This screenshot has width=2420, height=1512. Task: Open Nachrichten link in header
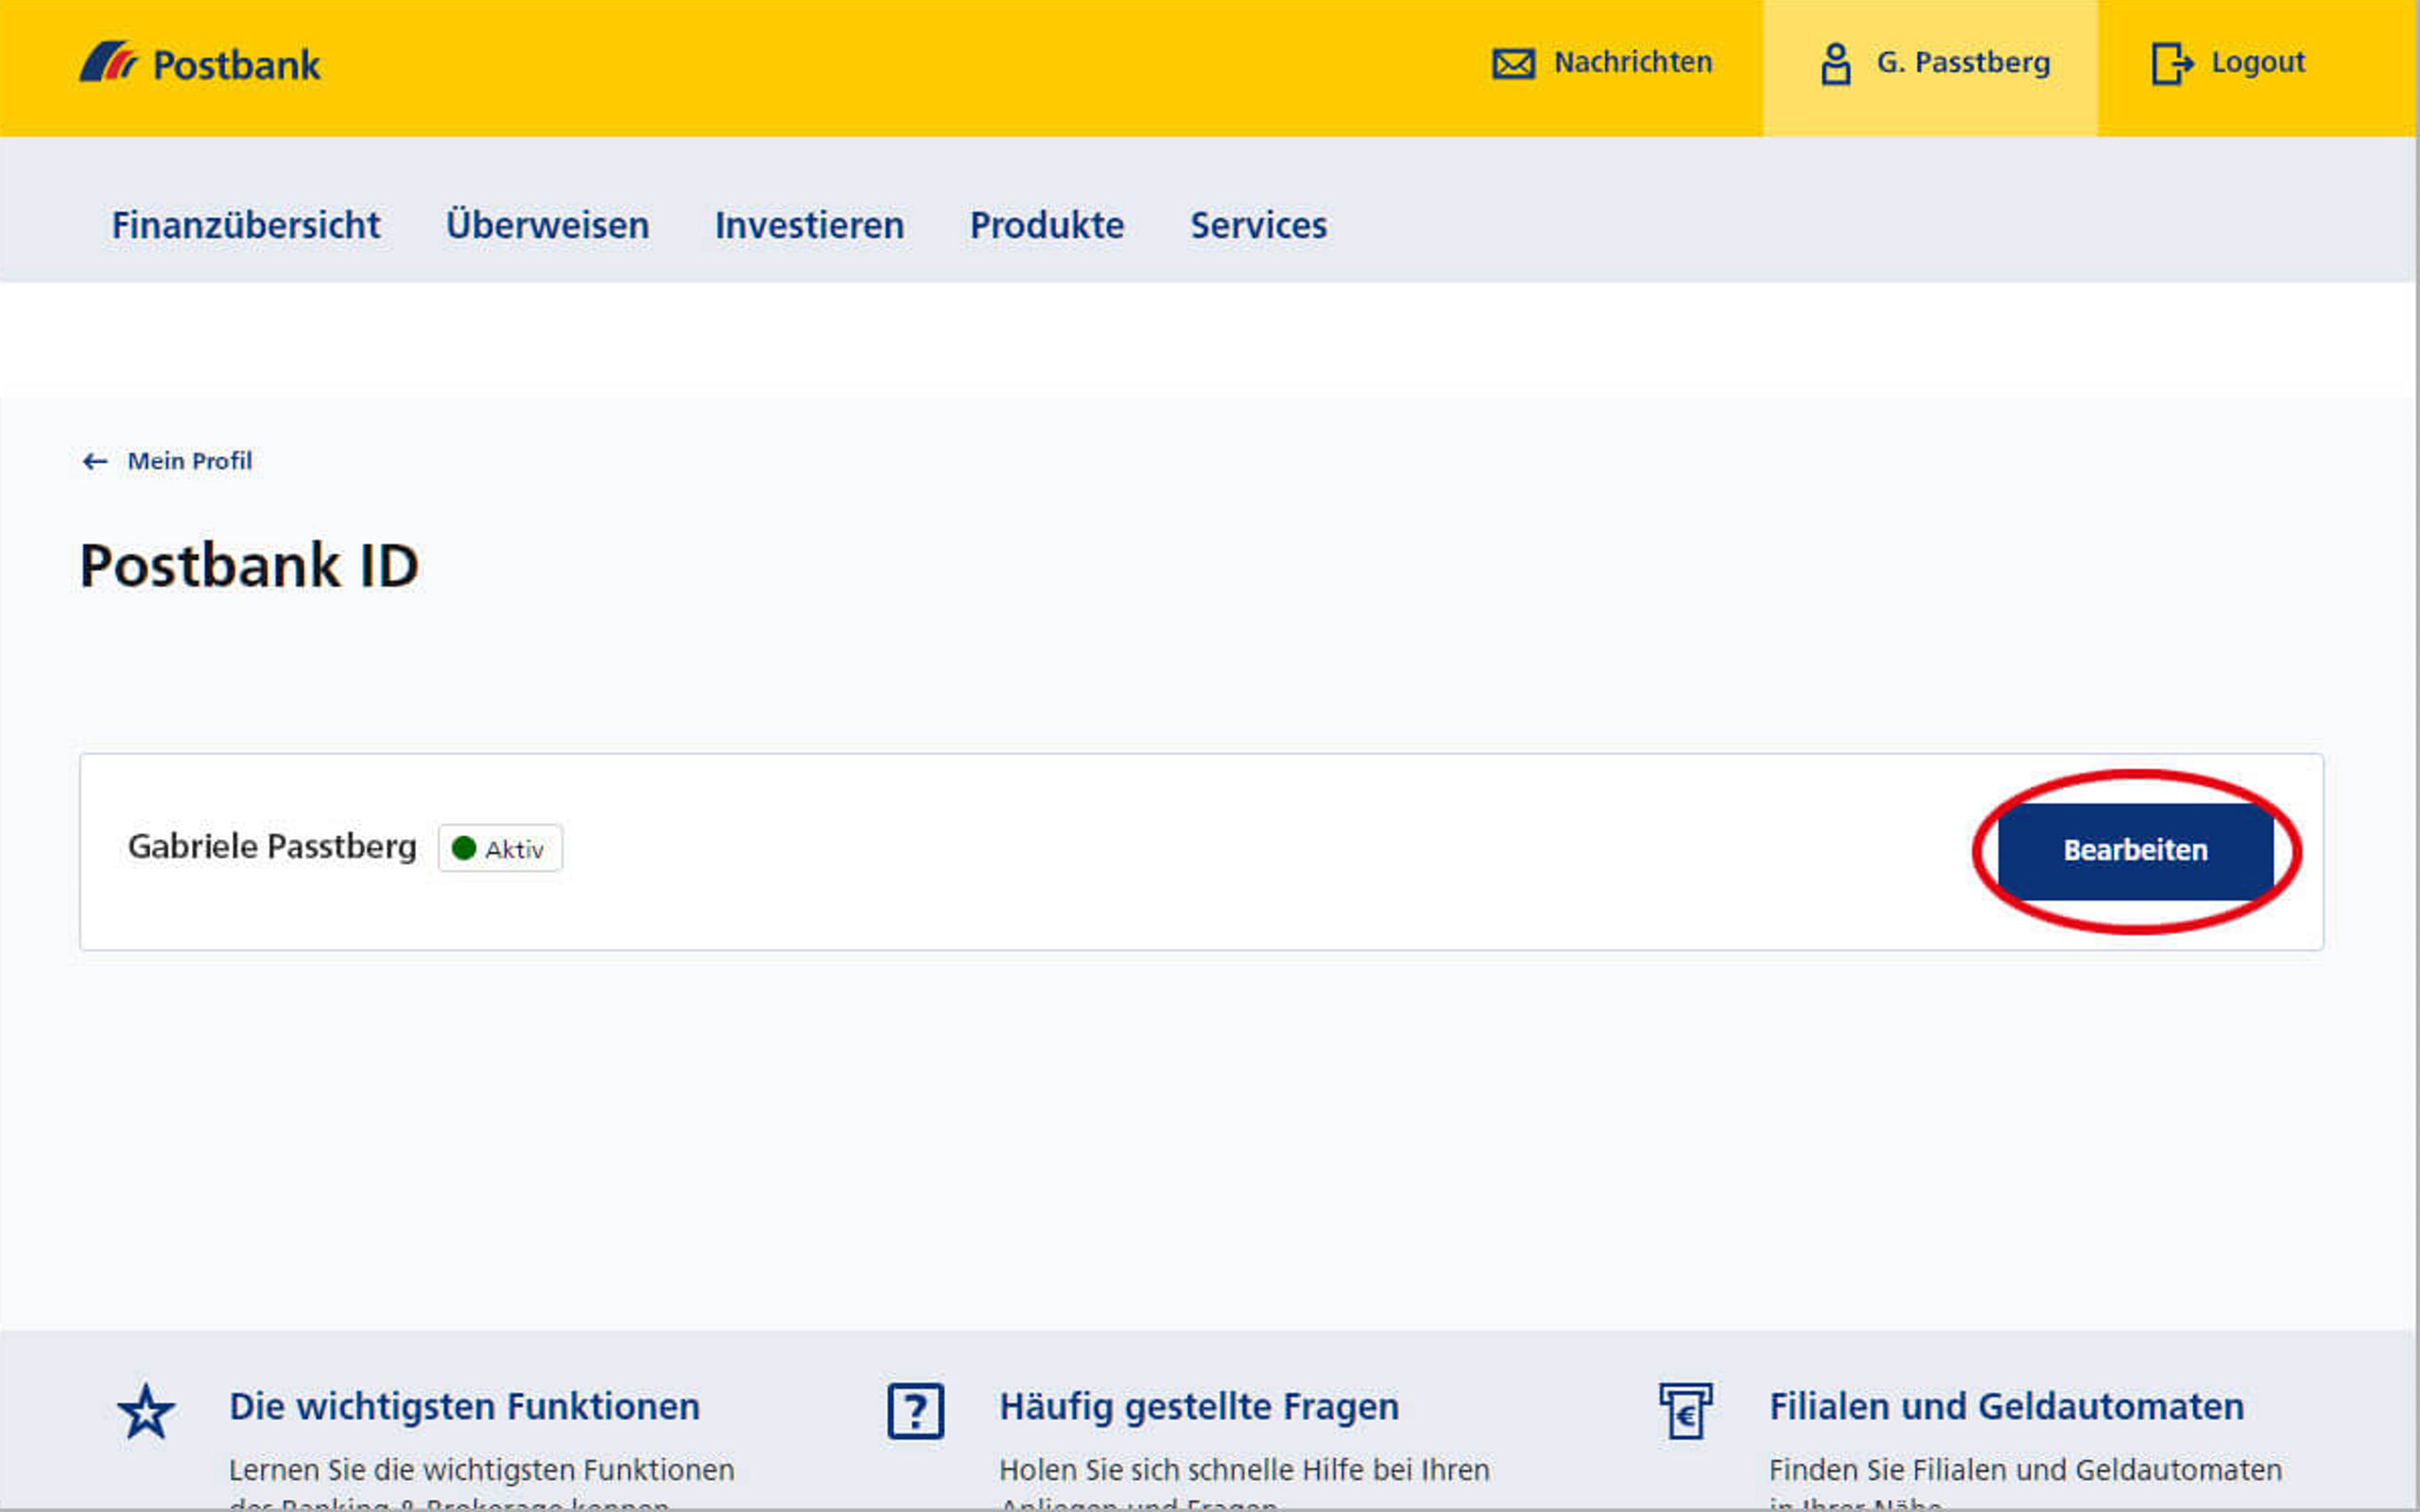pyautogui.click(x=1632, y=62)
